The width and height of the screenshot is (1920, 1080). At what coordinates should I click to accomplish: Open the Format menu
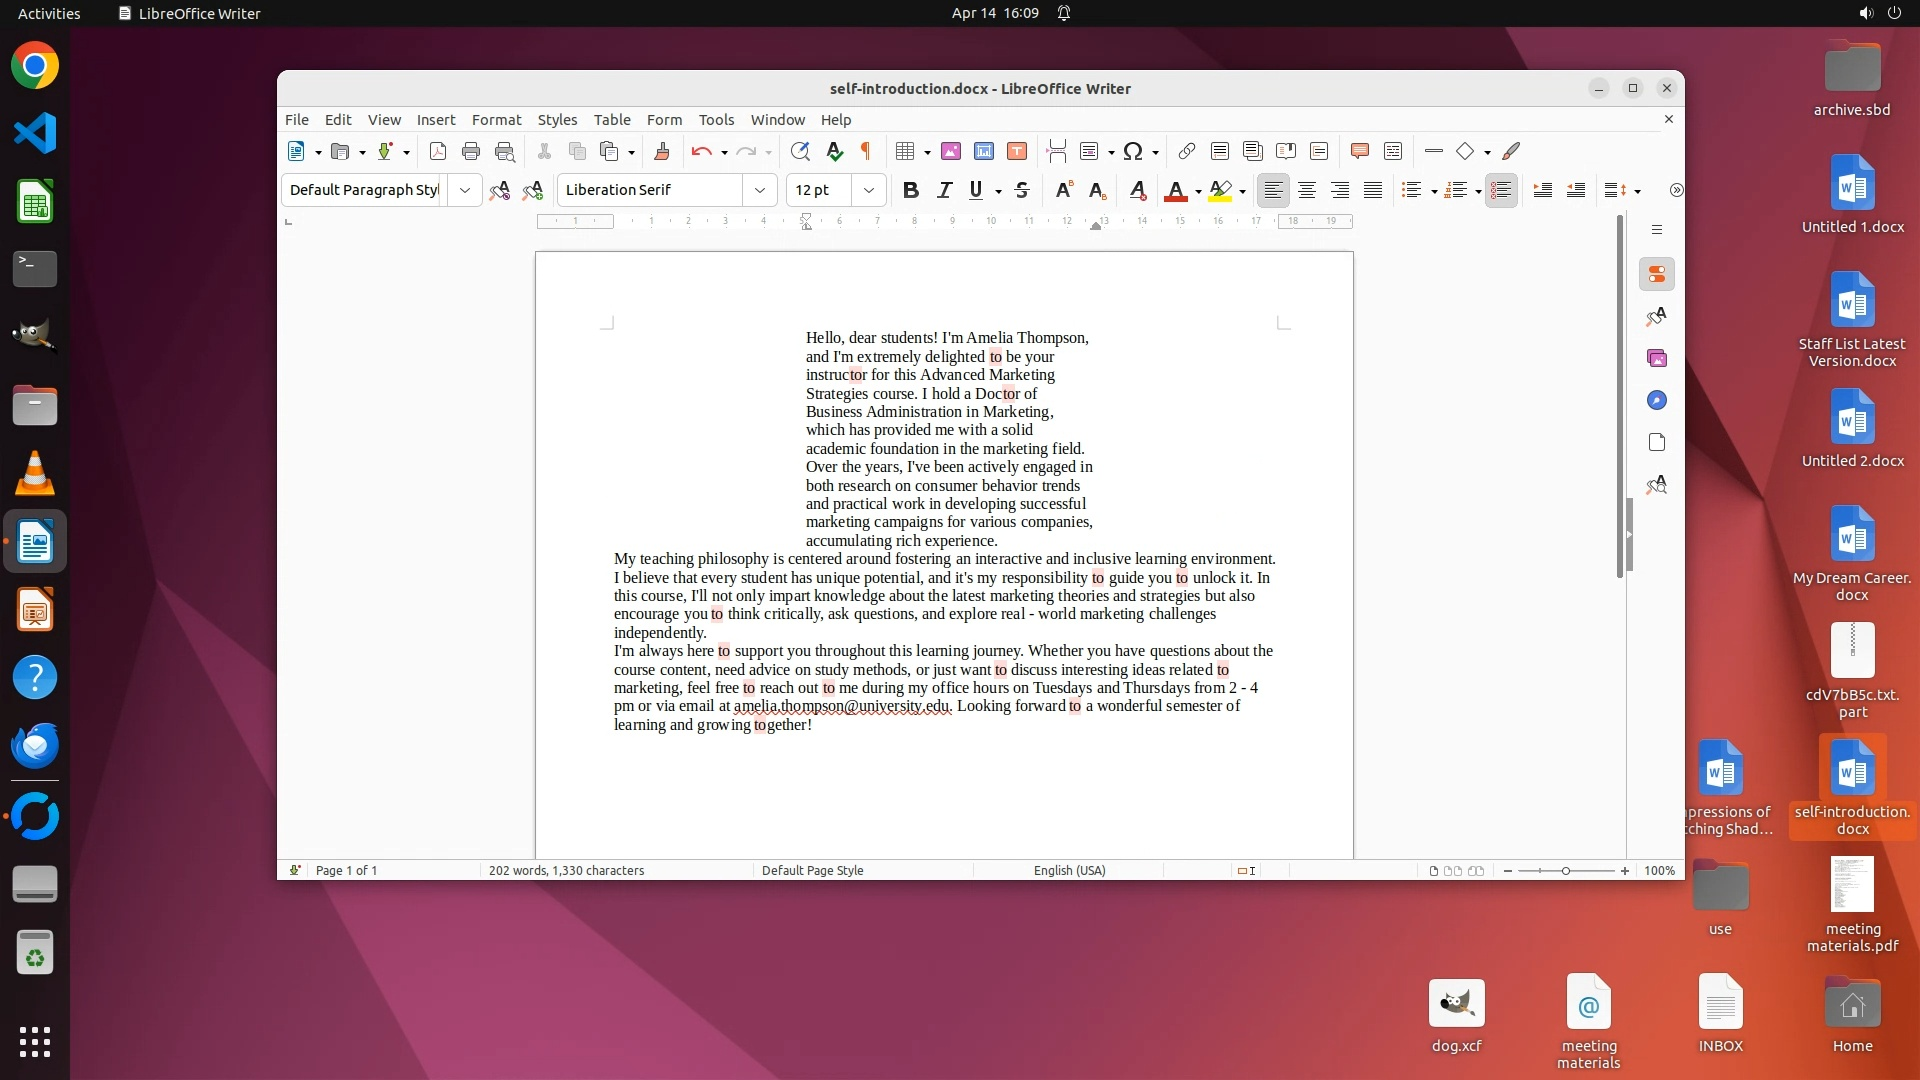[496, 119]
